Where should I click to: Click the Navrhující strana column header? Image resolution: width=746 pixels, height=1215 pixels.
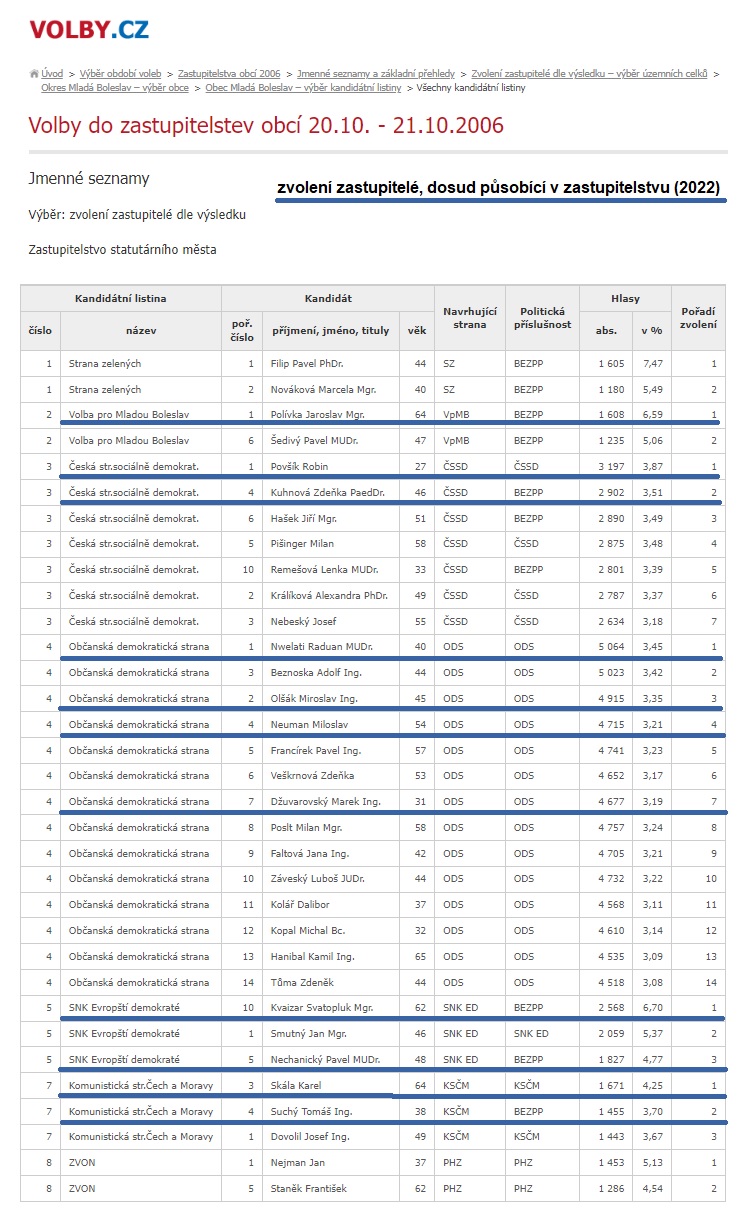point(469,317)
